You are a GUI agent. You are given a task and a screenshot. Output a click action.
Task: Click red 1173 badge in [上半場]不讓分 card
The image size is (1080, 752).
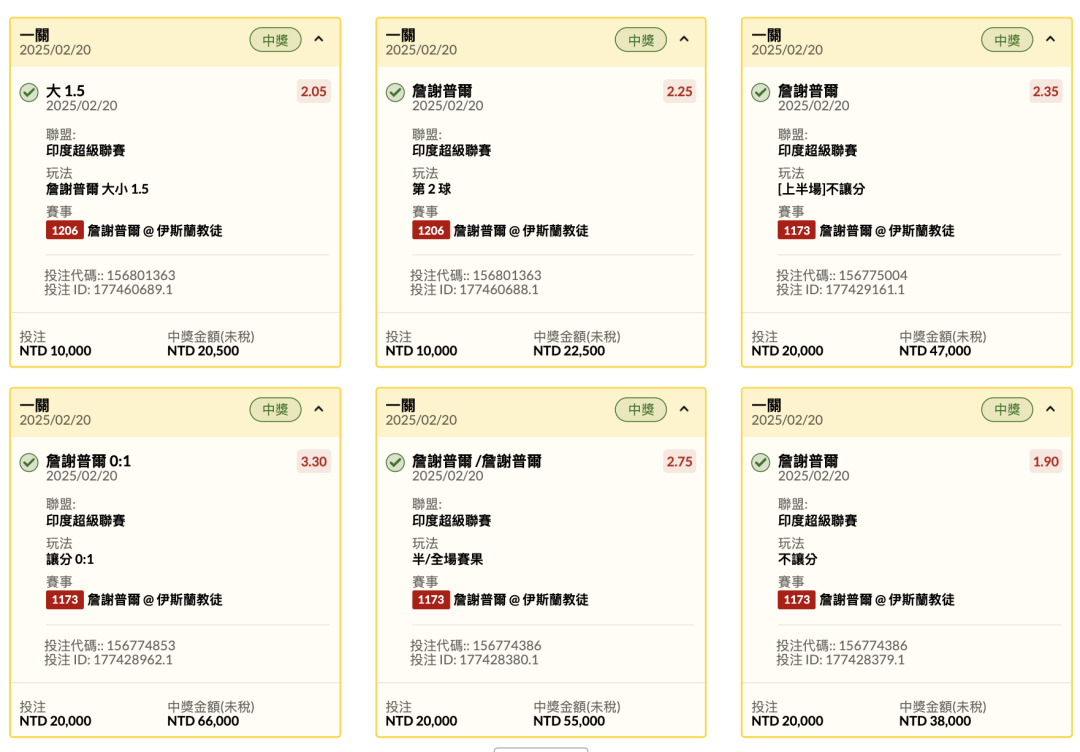coord(796,230)
